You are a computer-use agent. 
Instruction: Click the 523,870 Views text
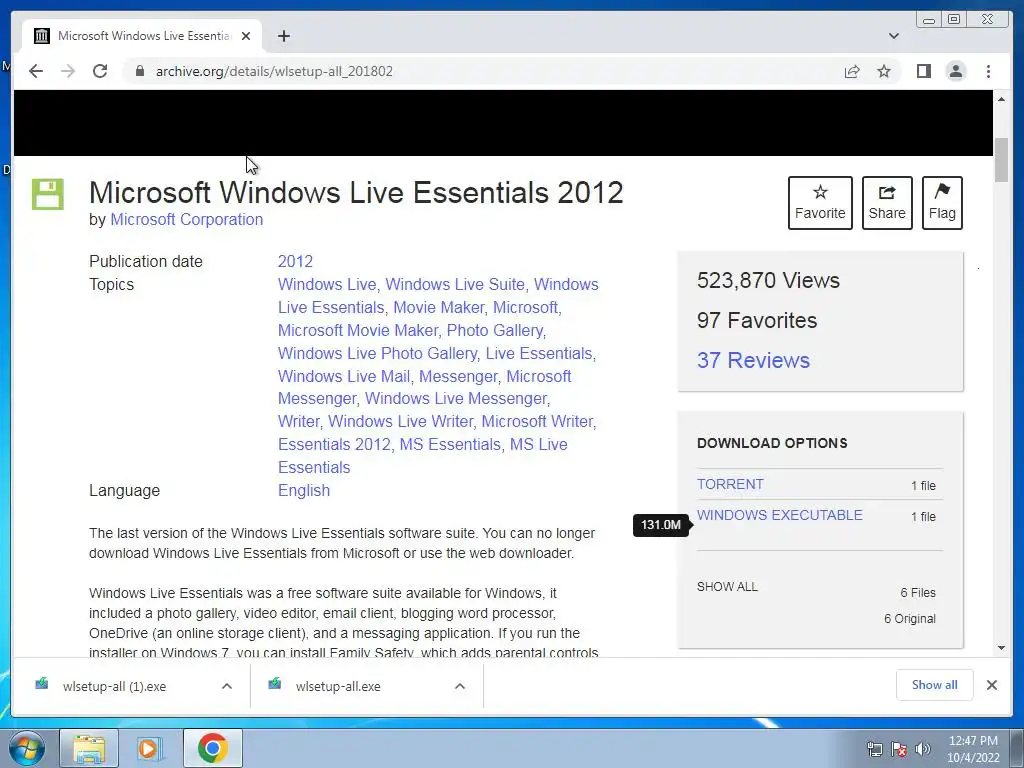tap(768, 280)
